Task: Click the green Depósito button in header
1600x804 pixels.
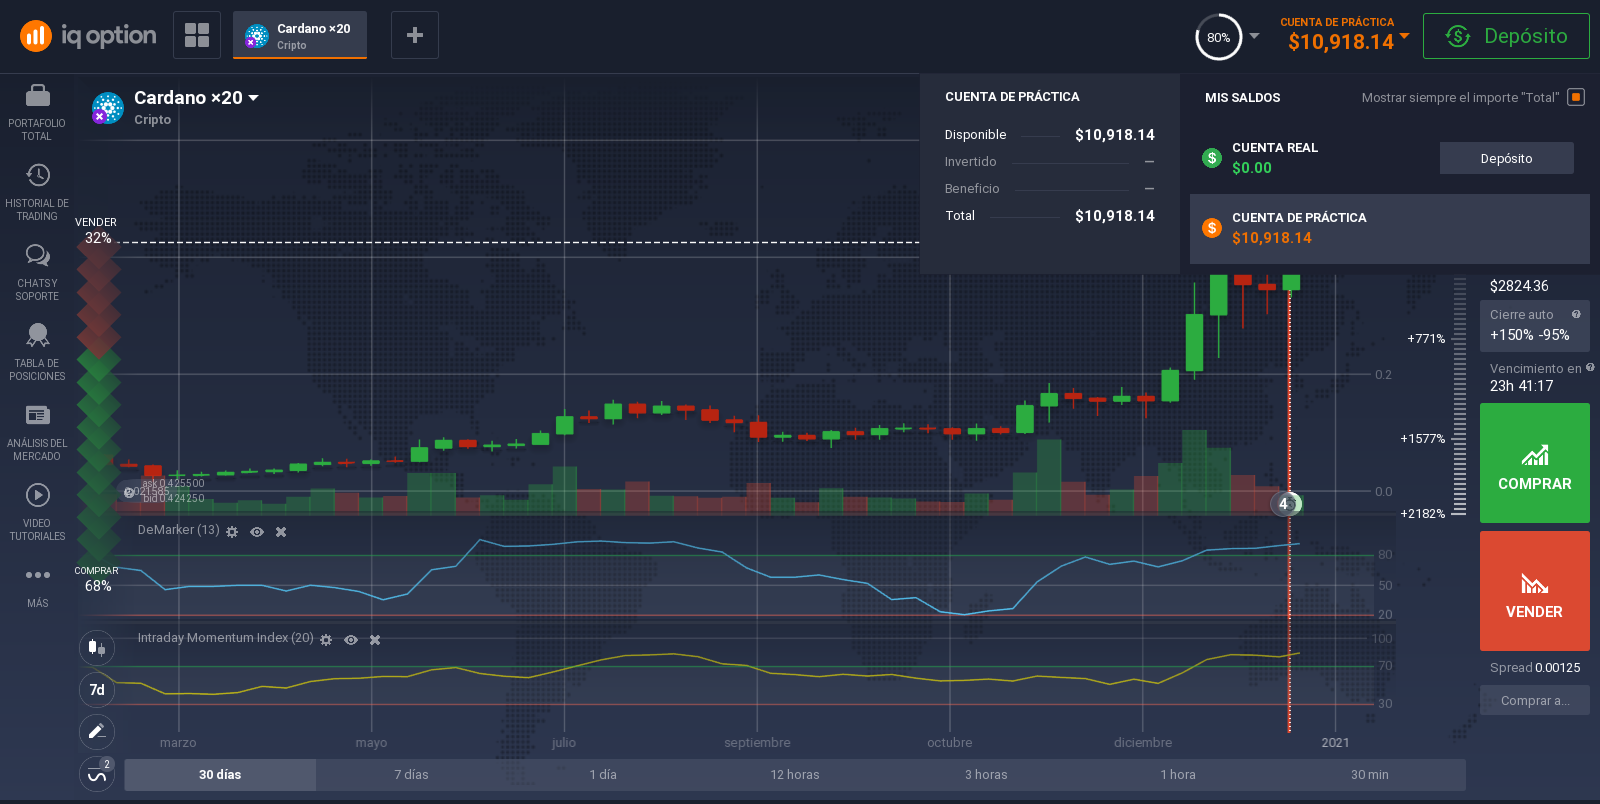Action: pos(1506,36)
